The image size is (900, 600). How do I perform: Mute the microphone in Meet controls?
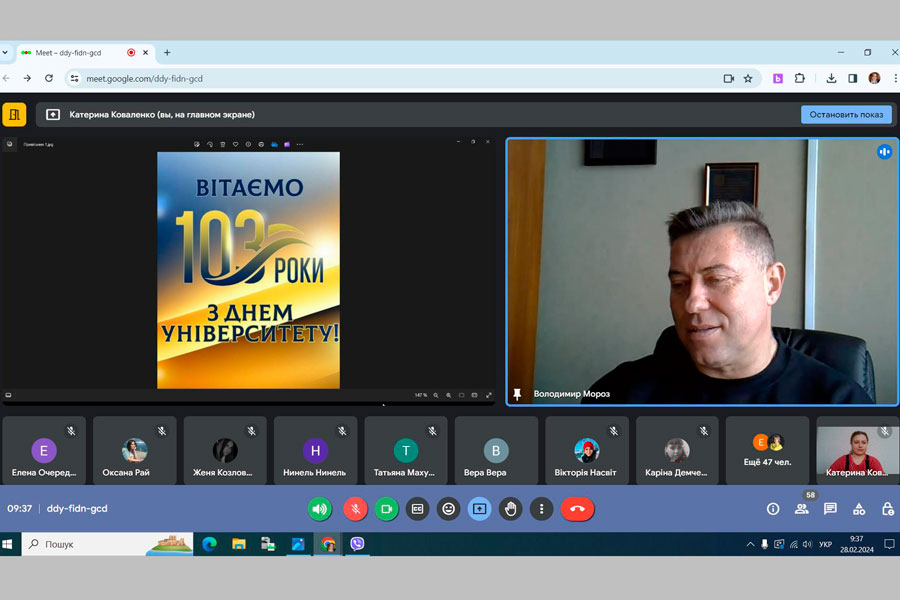pyautogui.click(x=355, y=509)
